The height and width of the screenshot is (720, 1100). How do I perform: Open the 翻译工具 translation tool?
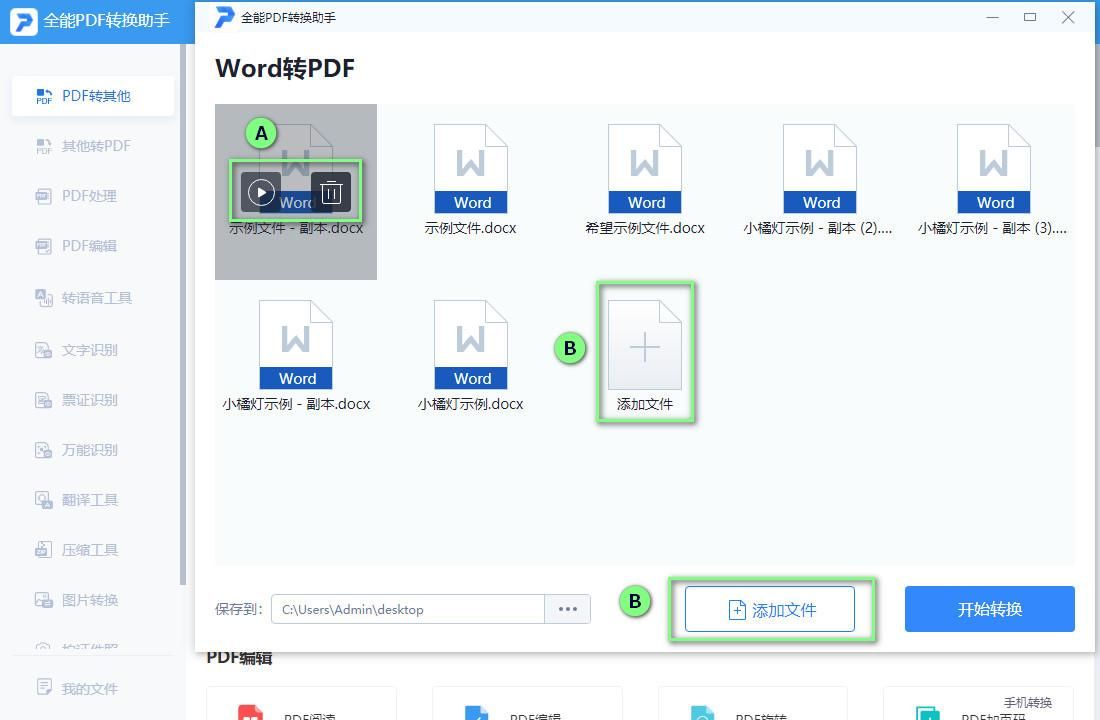click(92, 499)
